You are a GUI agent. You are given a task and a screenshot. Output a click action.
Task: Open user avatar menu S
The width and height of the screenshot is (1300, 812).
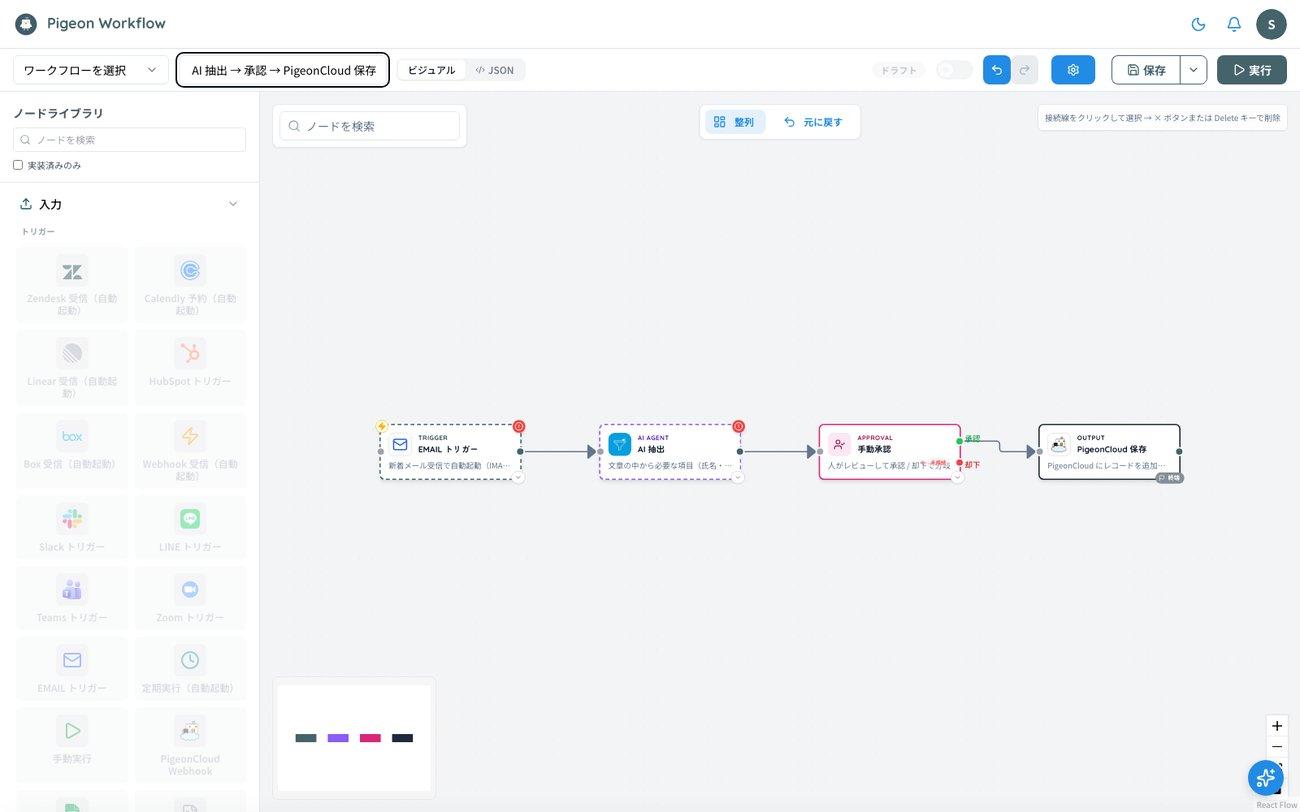1271,24
